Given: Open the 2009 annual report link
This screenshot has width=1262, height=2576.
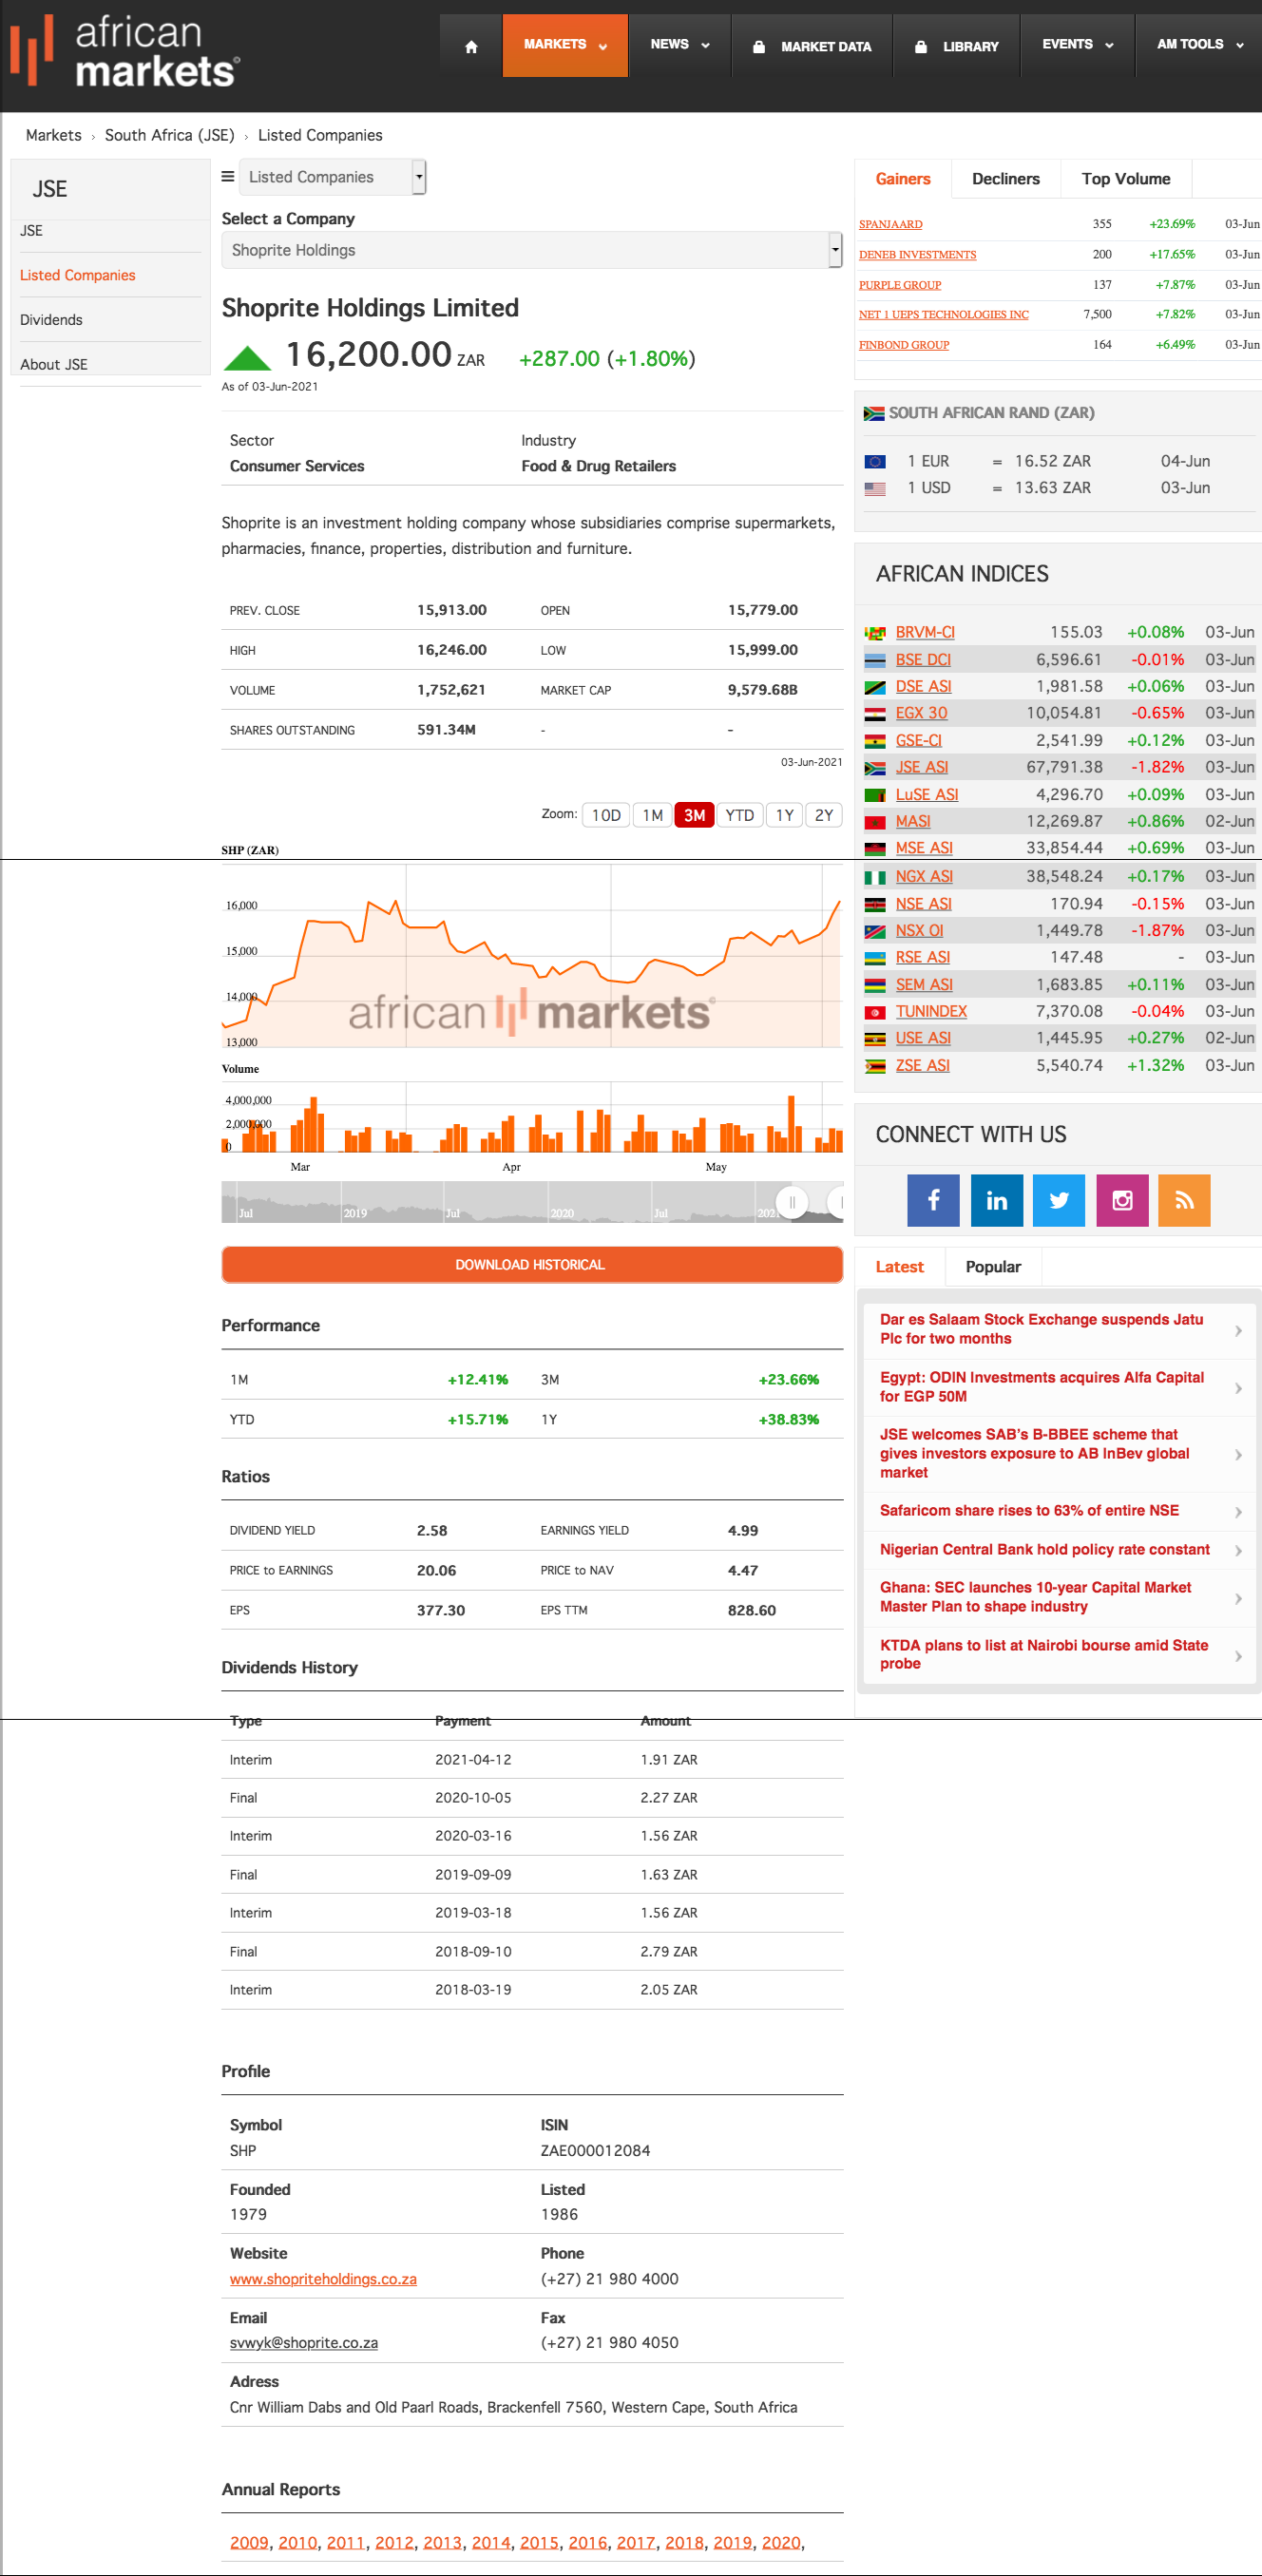Looking at the screenshot, I should (249, 2543).
